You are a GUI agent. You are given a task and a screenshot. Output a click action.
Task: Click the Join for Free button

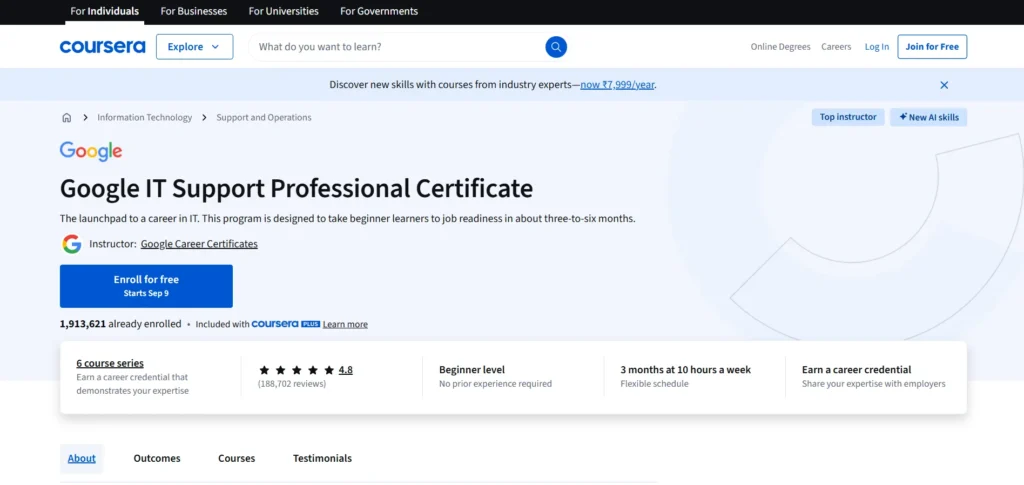click(932, 47)
